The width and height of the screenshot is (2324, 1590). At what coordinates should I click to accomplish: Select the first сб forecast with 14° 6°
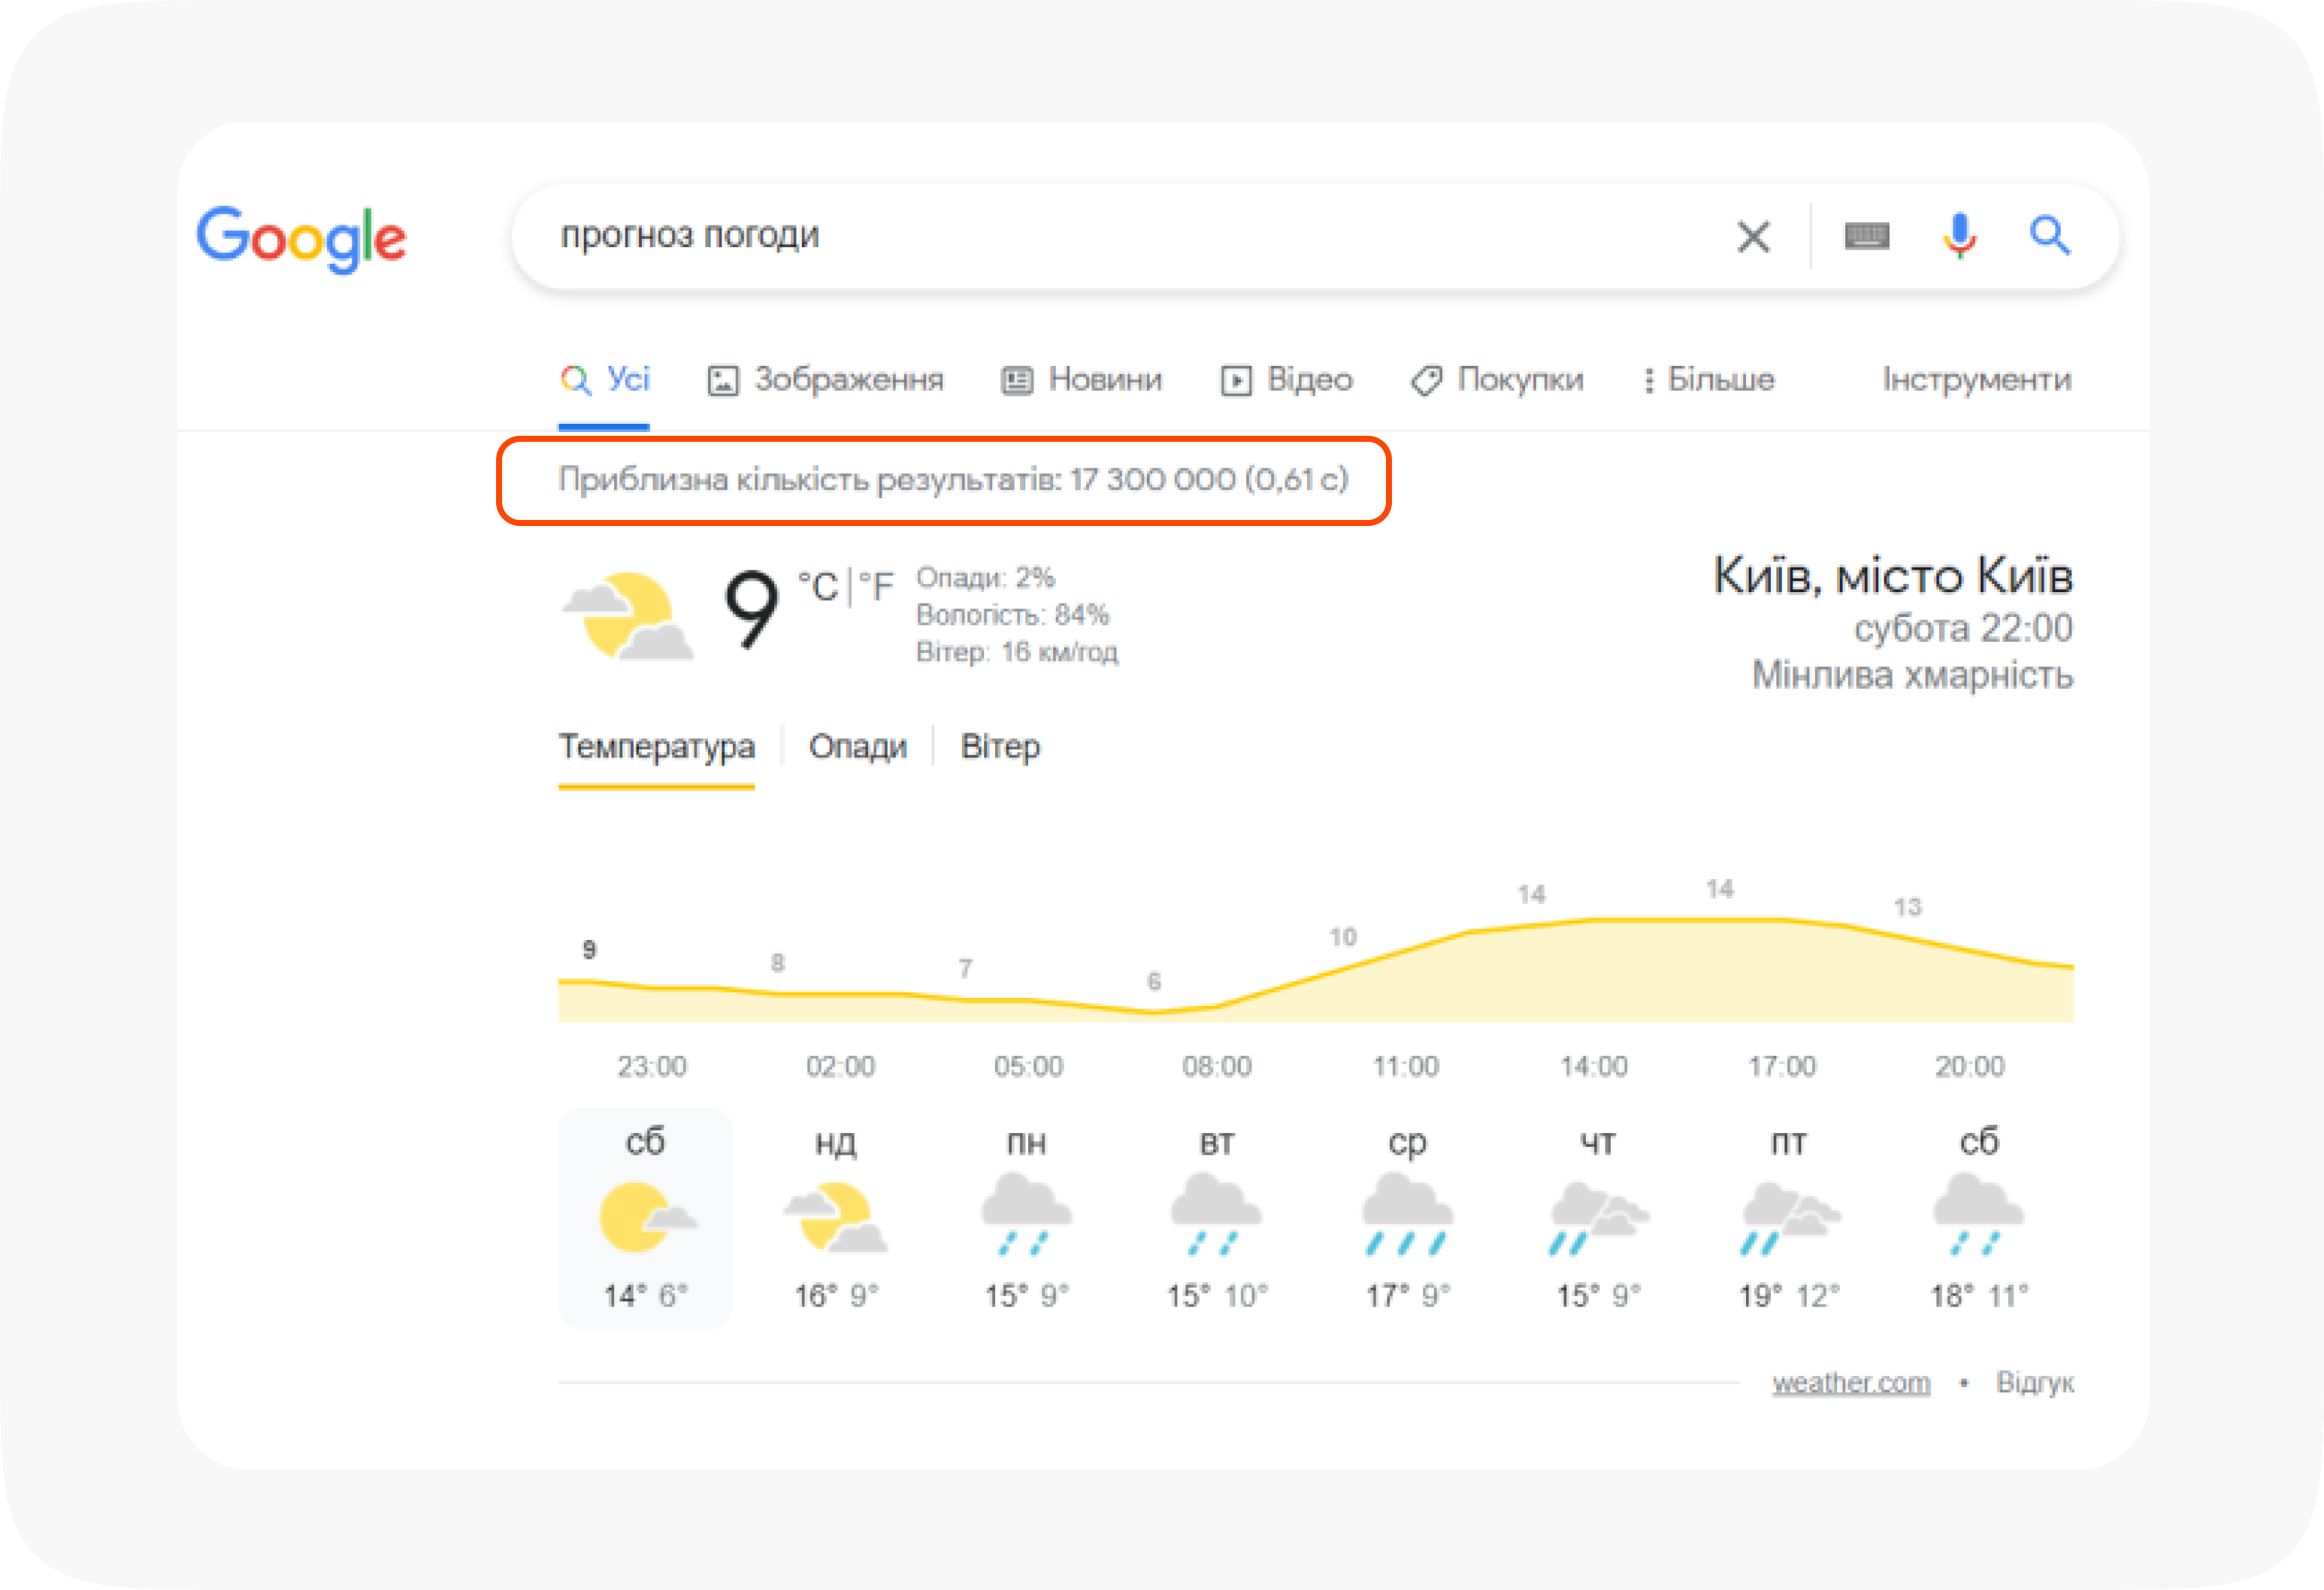(645, 1217)
